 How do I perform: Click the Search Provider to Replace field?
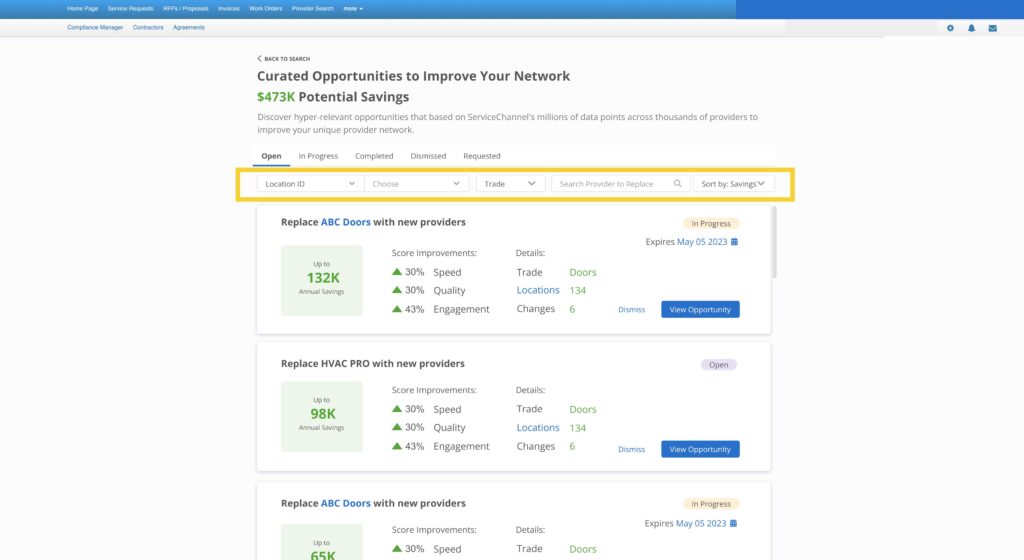coord(612,184)
